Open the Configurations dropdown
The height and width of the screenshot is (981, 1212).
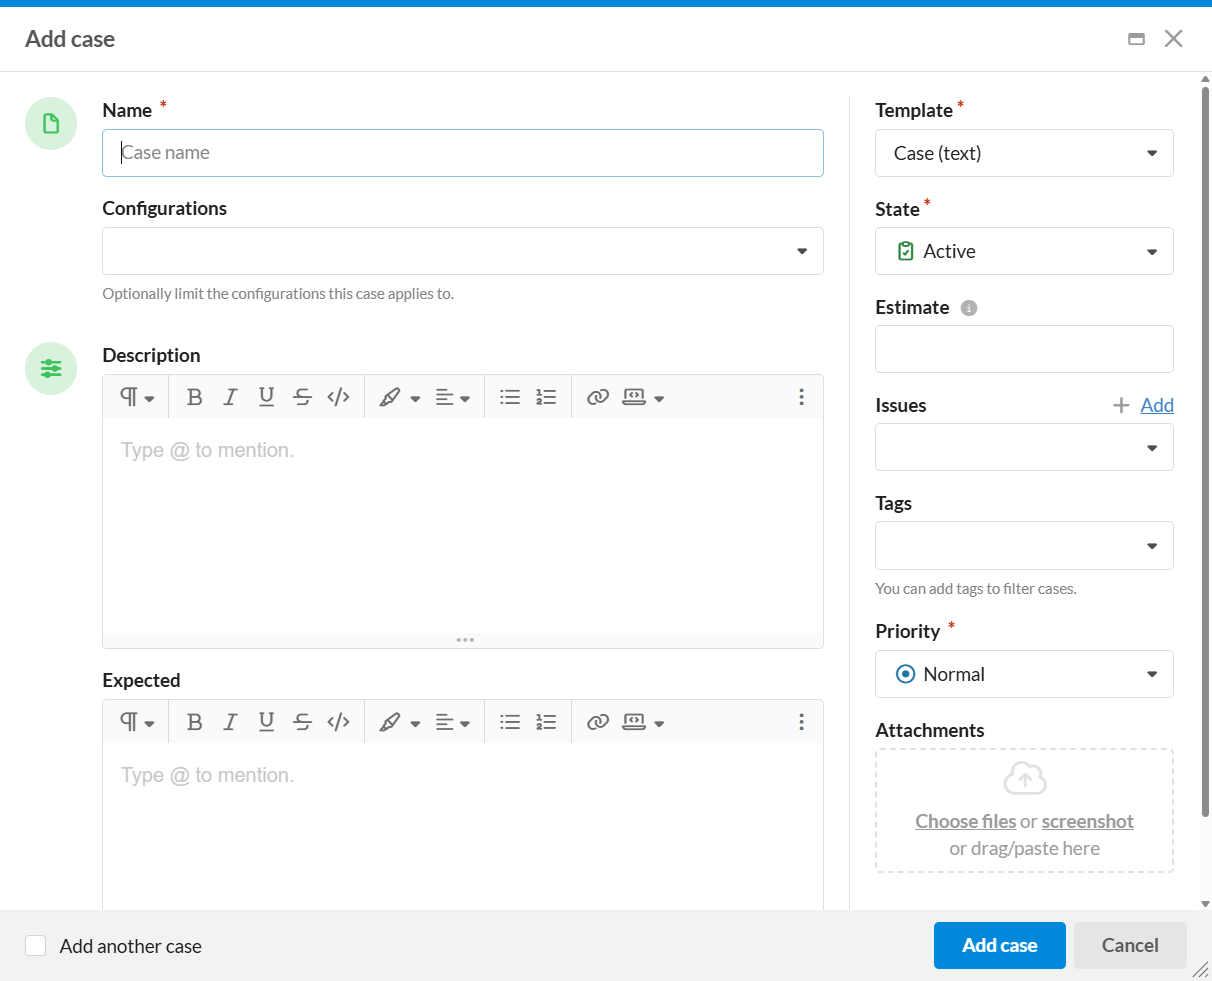463,251
